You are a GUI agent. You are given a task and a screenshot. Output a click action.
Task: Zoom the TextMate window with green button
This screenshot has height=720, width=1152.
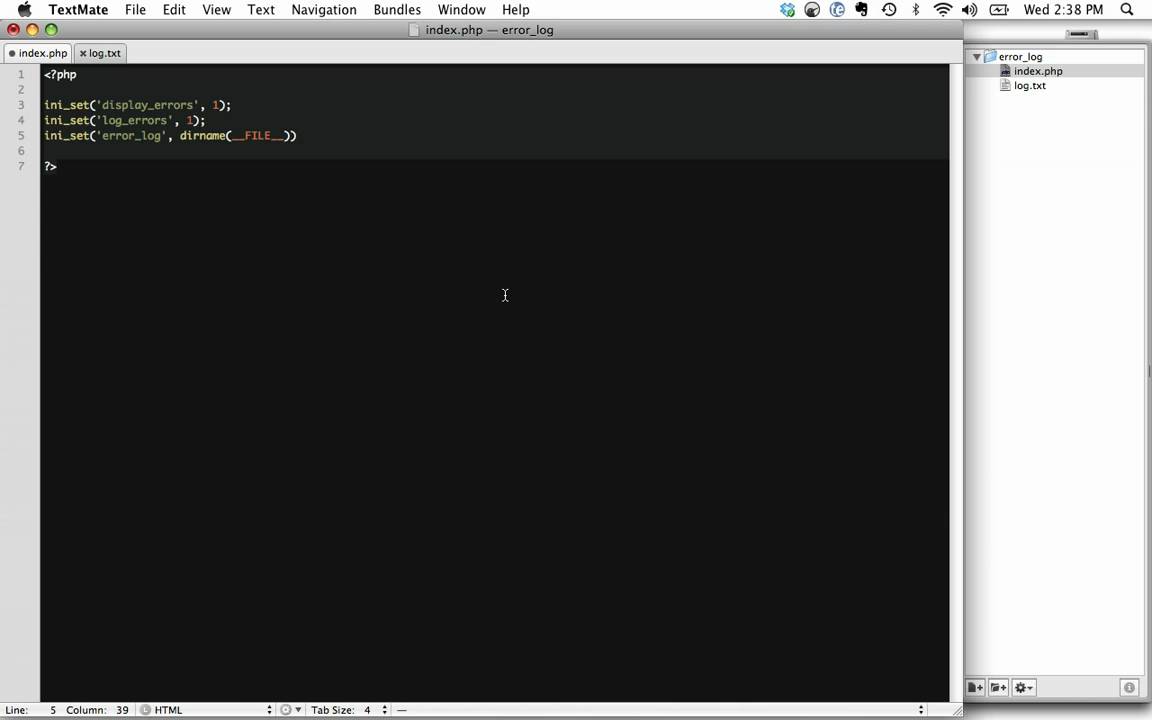[x=51, y=30]
